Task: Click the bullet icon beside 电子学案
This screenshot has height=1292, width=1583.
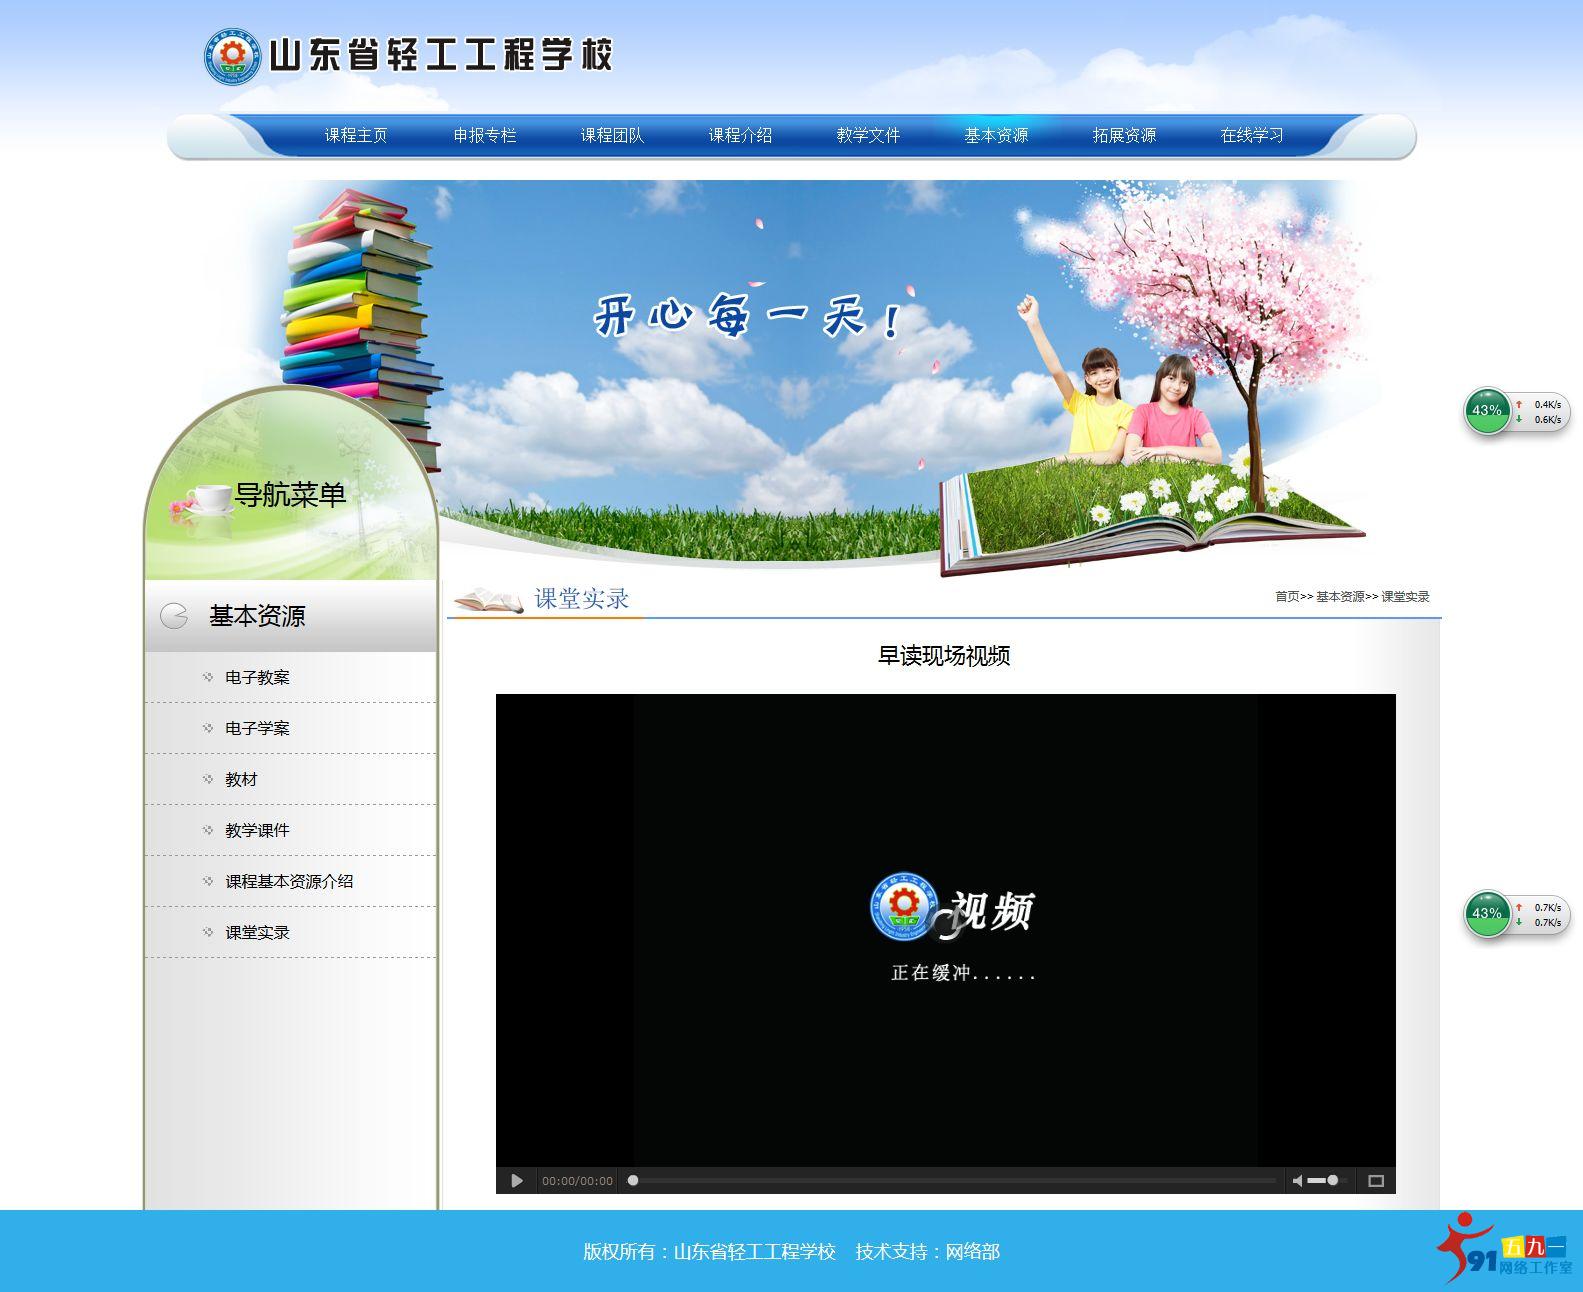Action: (208, 728)
